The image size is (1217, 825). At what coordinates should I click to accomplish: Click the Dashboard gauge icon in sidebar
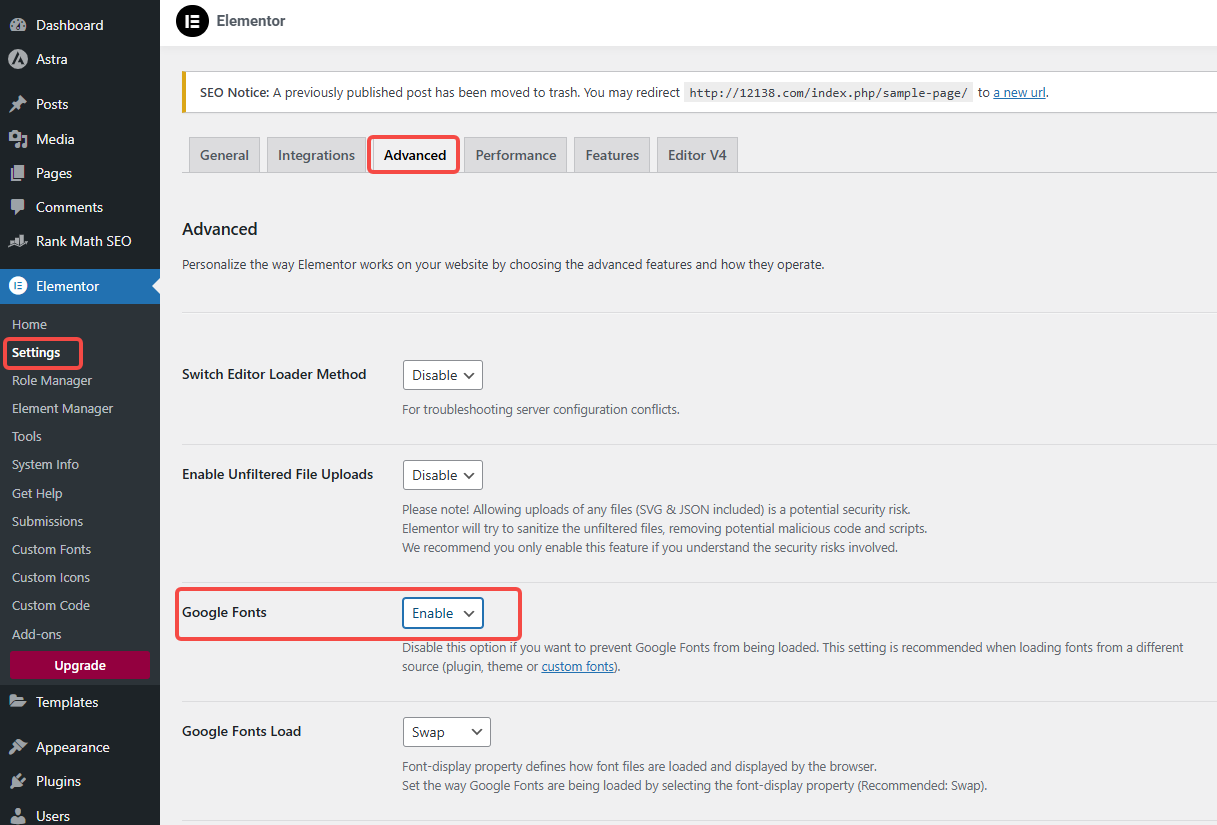18,25
